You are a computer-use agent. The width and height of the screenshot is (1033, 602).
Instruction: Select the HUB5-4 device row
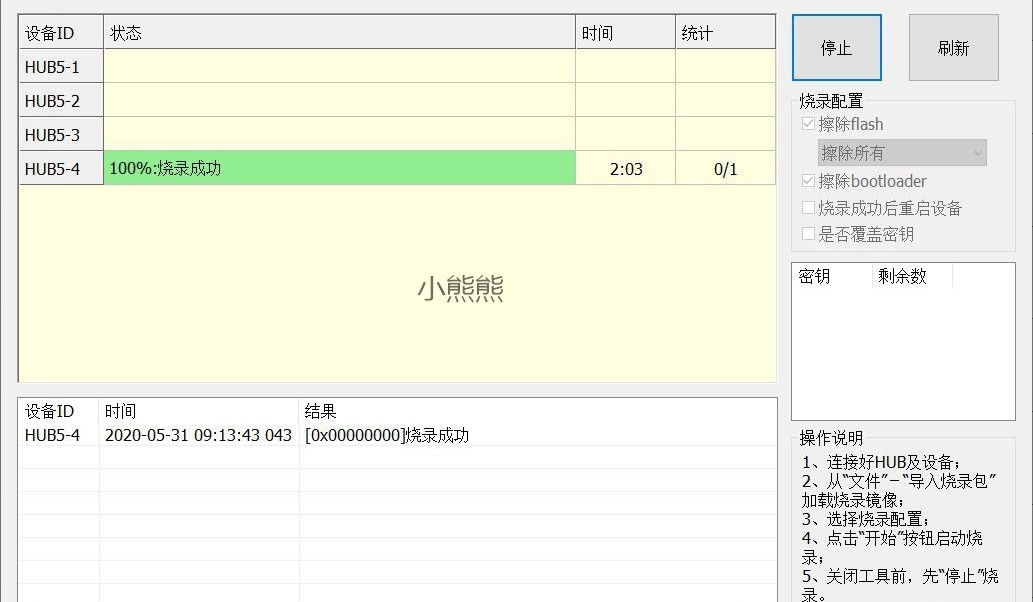click(x=58, y=167)
